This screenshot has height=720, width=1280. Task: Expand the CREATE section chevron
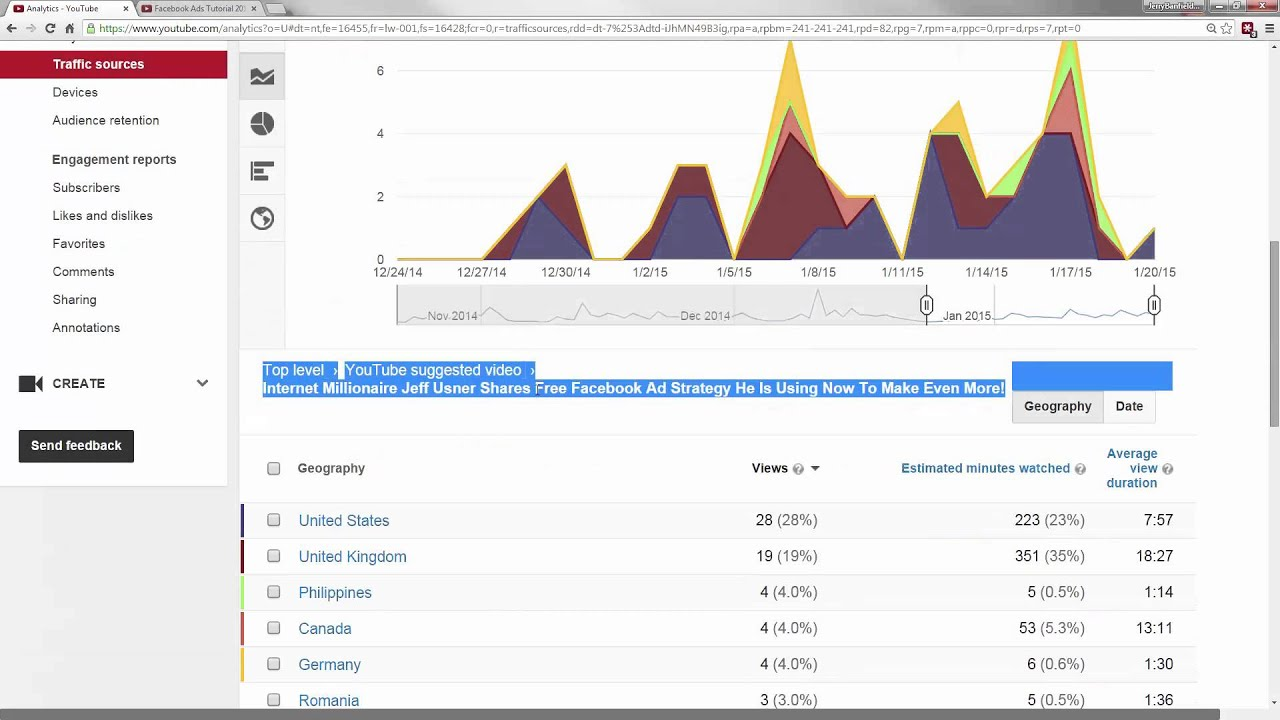(202, 383)
